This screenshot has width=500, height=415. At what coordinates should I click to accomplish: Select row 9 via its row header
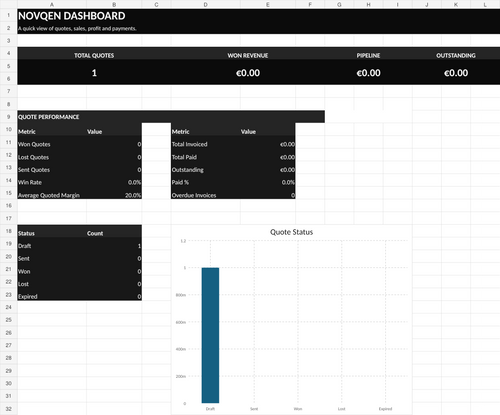(x=9, y=117)
